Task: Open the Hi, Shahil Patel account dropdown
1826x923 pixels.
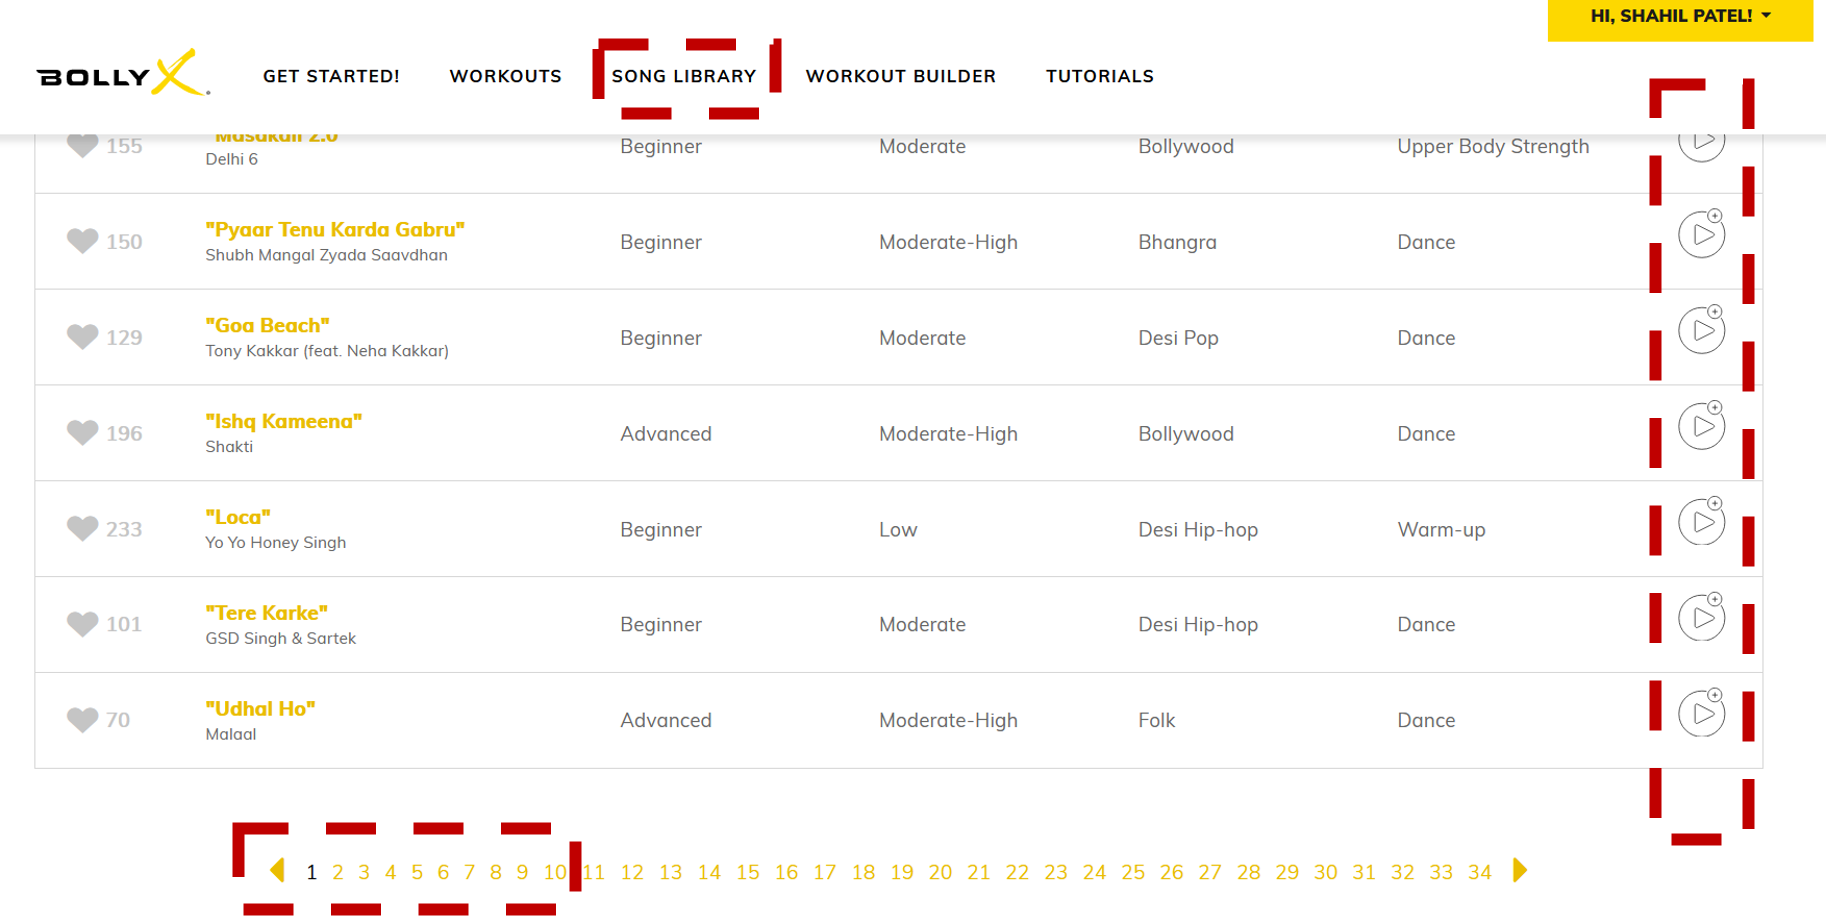Action: pos(1680,18)
